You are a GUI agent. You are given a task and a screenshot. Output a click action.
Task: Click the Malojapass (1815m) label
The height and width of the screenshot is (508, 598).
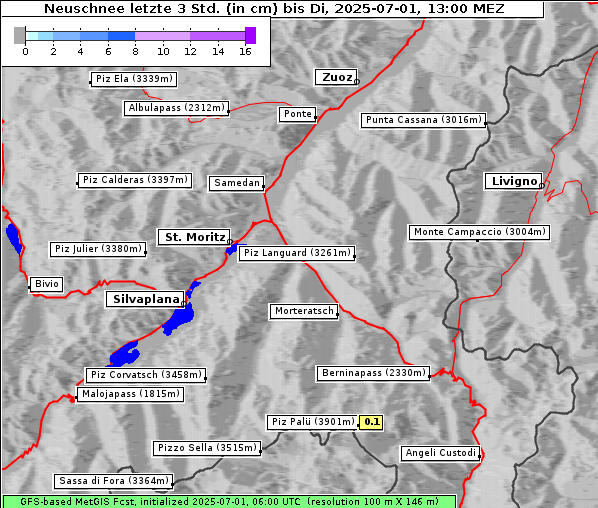coord(130,394)
